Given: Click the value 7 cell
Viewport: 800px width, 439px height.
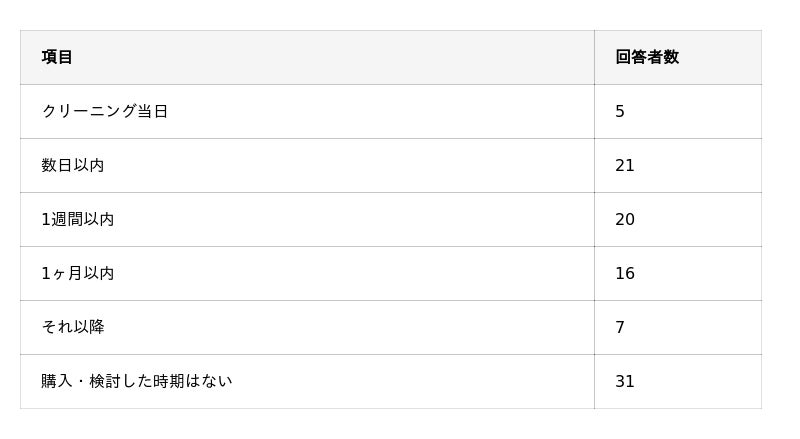Looking at the screenshot, I should [x=620, y=328].
